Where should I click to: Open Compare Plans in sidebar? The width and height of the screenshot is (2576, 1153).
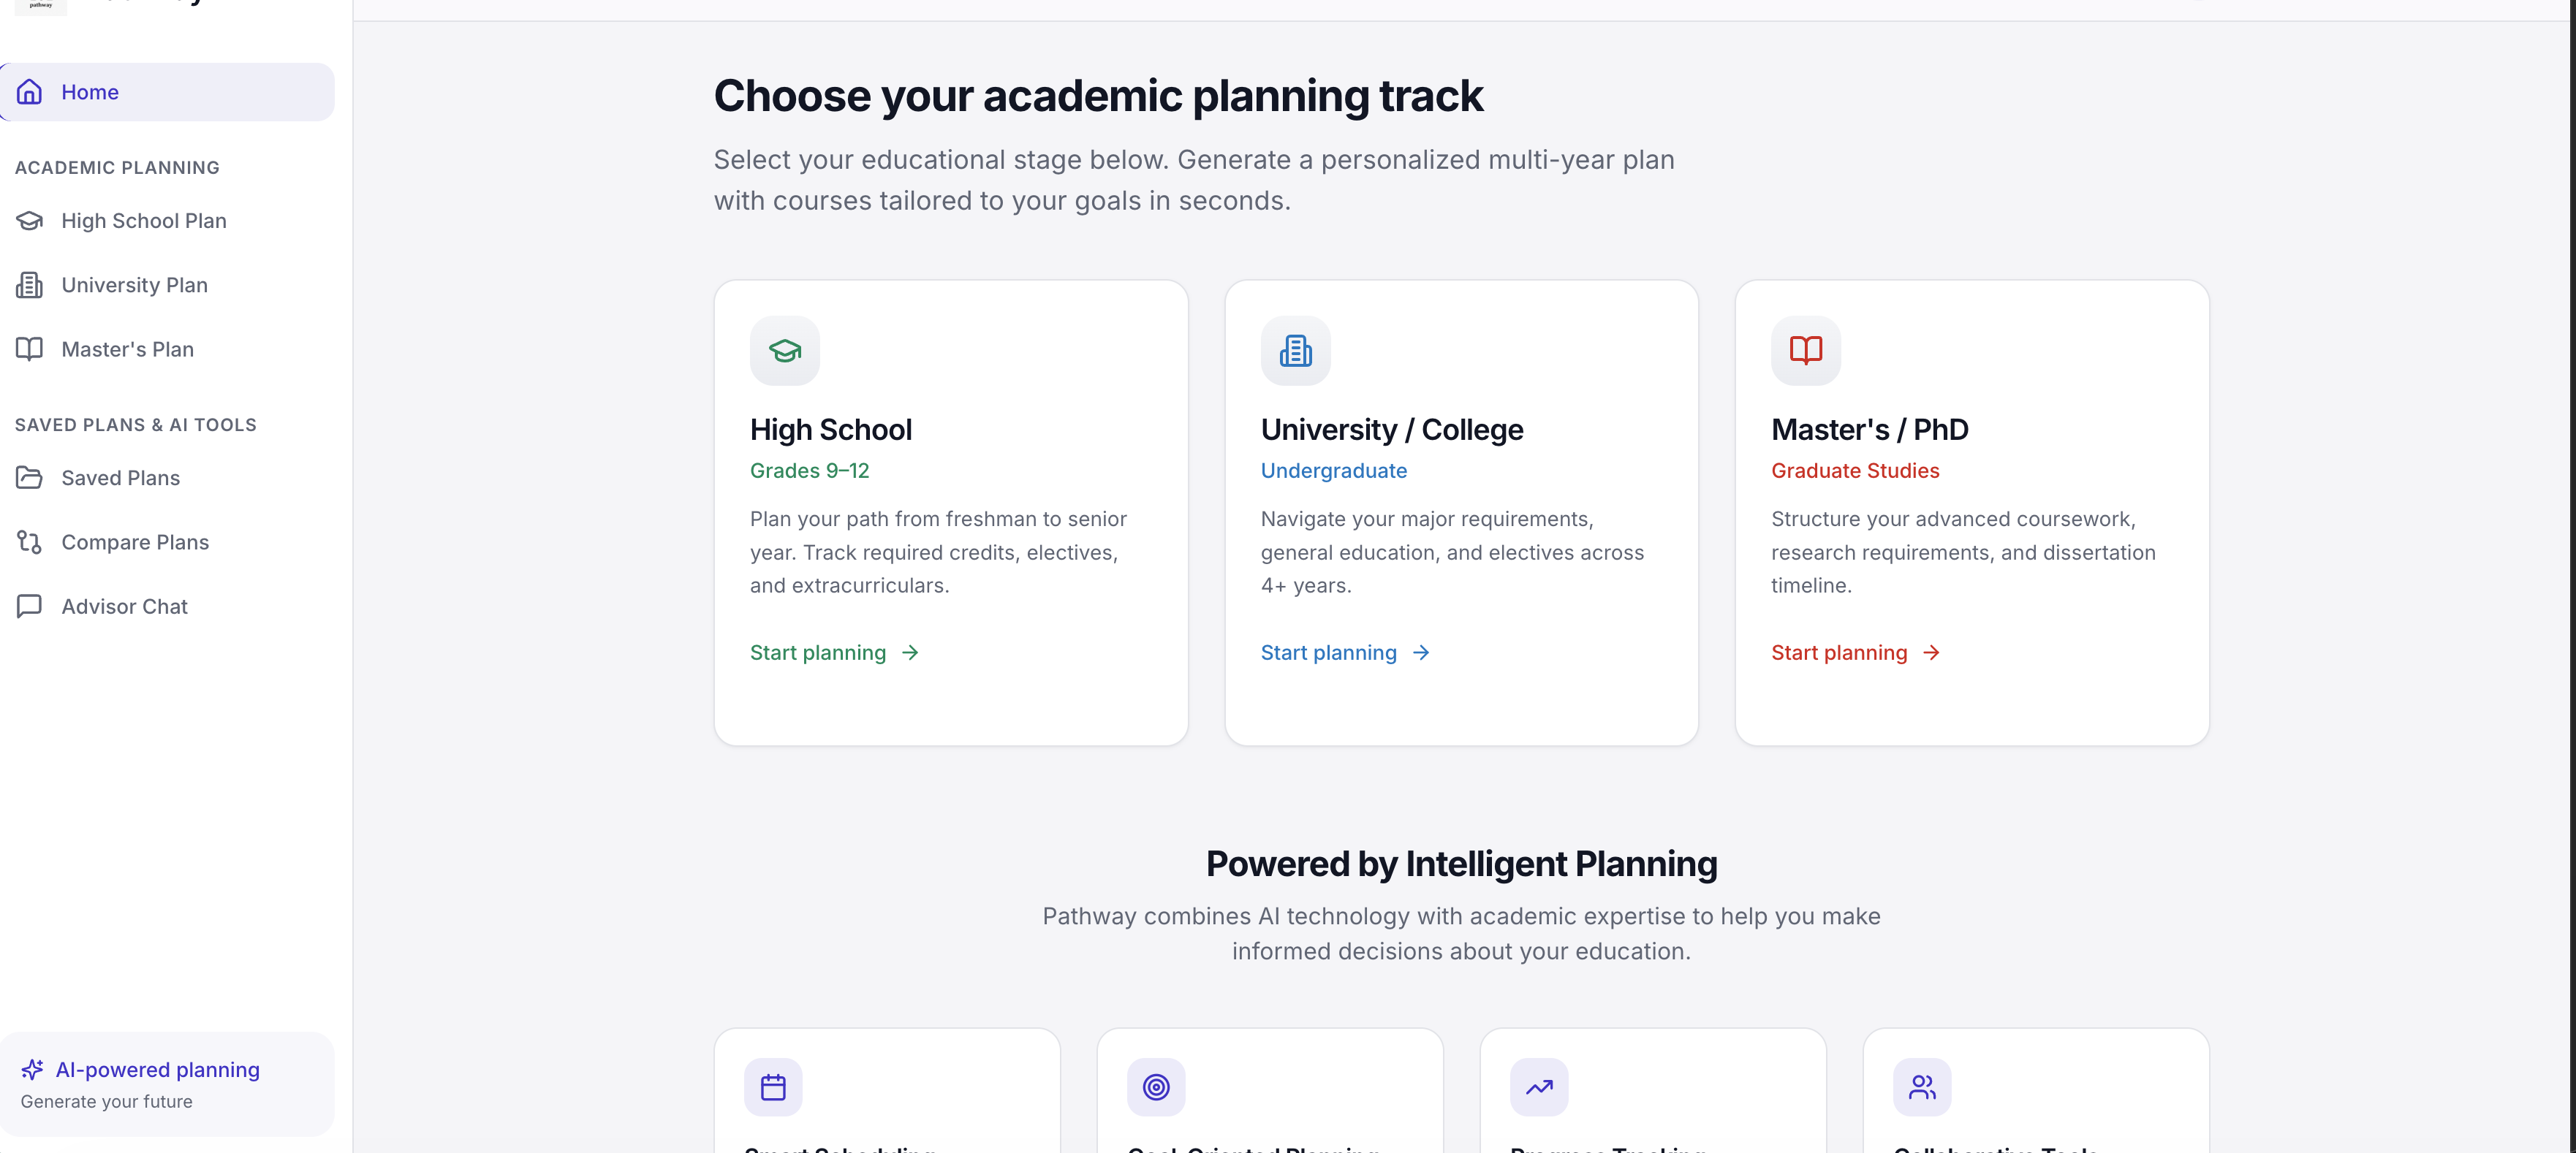click(135, 542)
